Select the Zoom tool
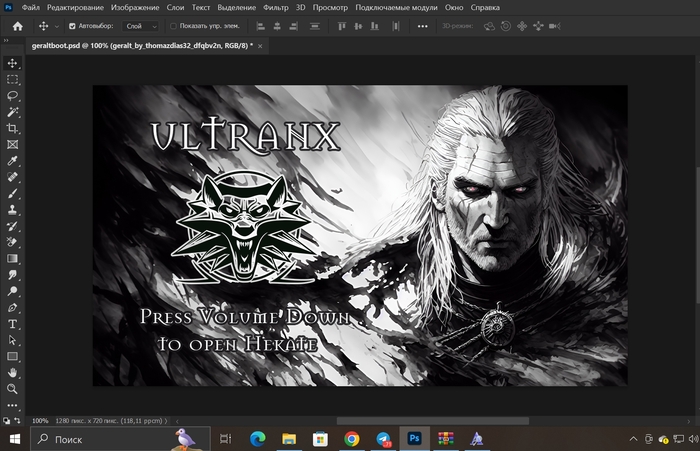The width and height of the screenshot is (700, 451). click(13, 388)
